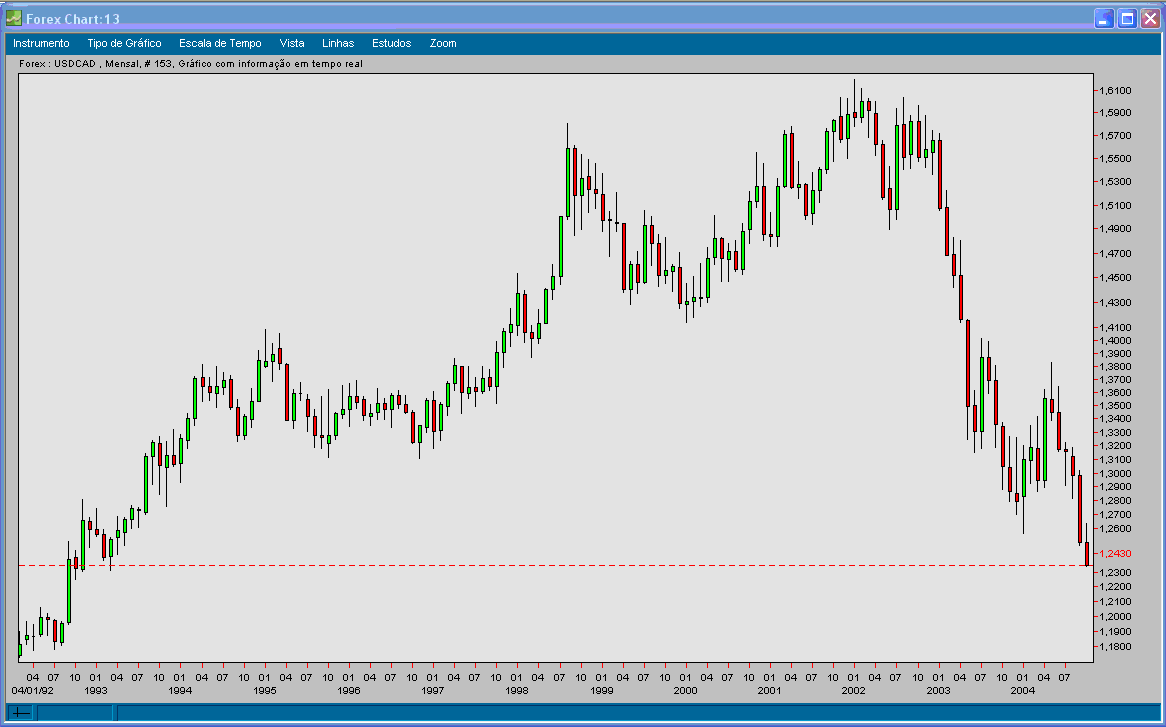The width and height of the screenshot is (1166, 727).
Task: Minimize the Forex Chart window
Action: click(1104, 17)
